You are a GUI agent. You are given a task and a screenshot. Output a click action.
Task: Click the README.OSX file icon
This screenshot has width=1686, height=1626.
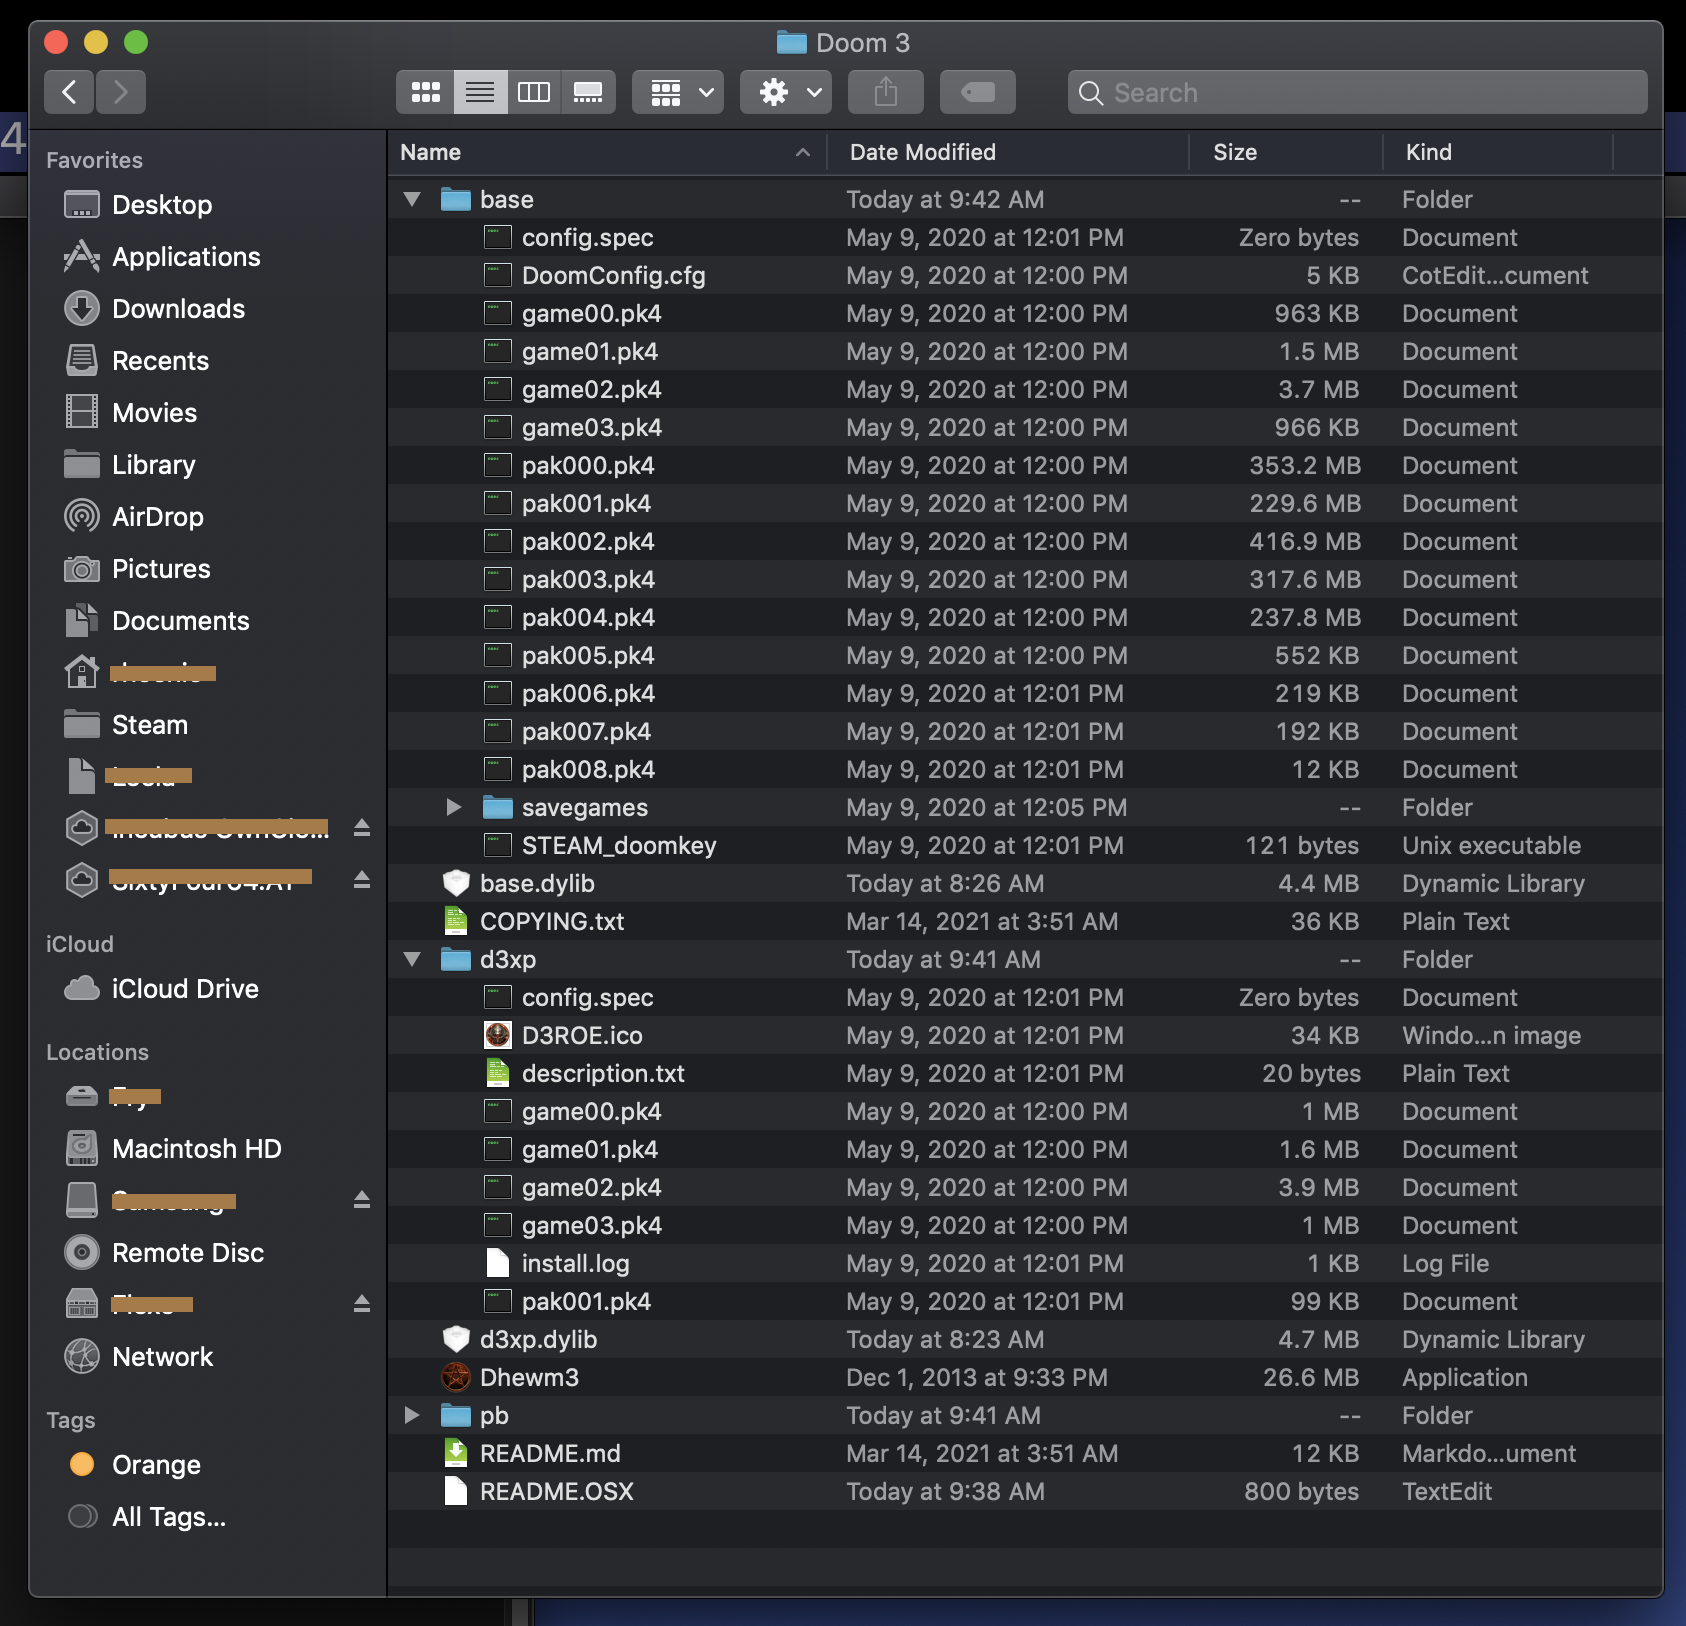click(x=456, y=1491)
